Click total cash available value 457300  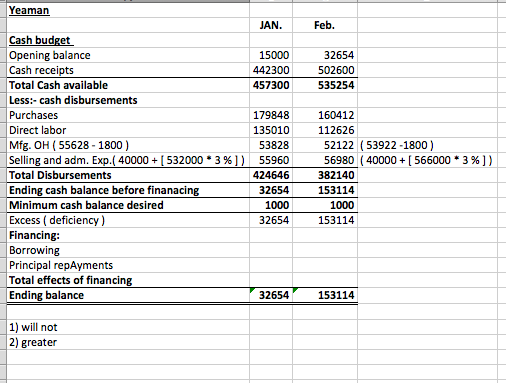pyautogui.click(x=271, y=85)
